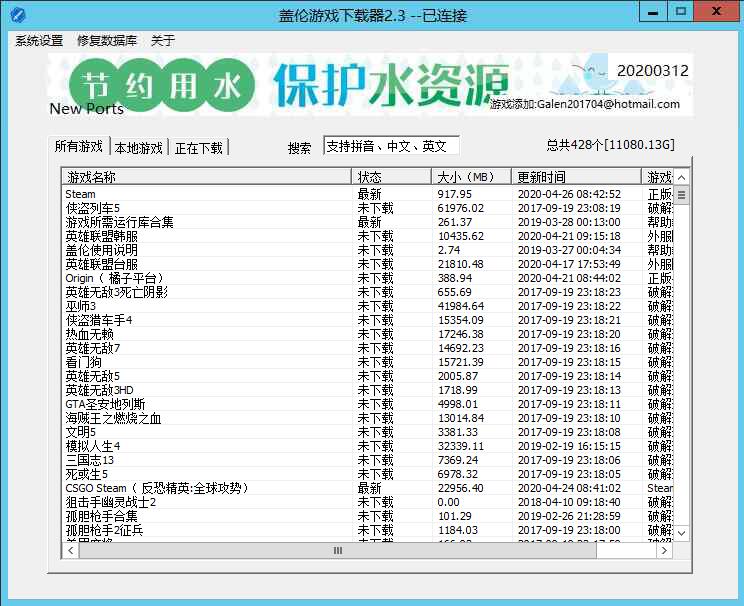Select the 英雄无敌3死亡阴影 row

(x=368, y=292)
